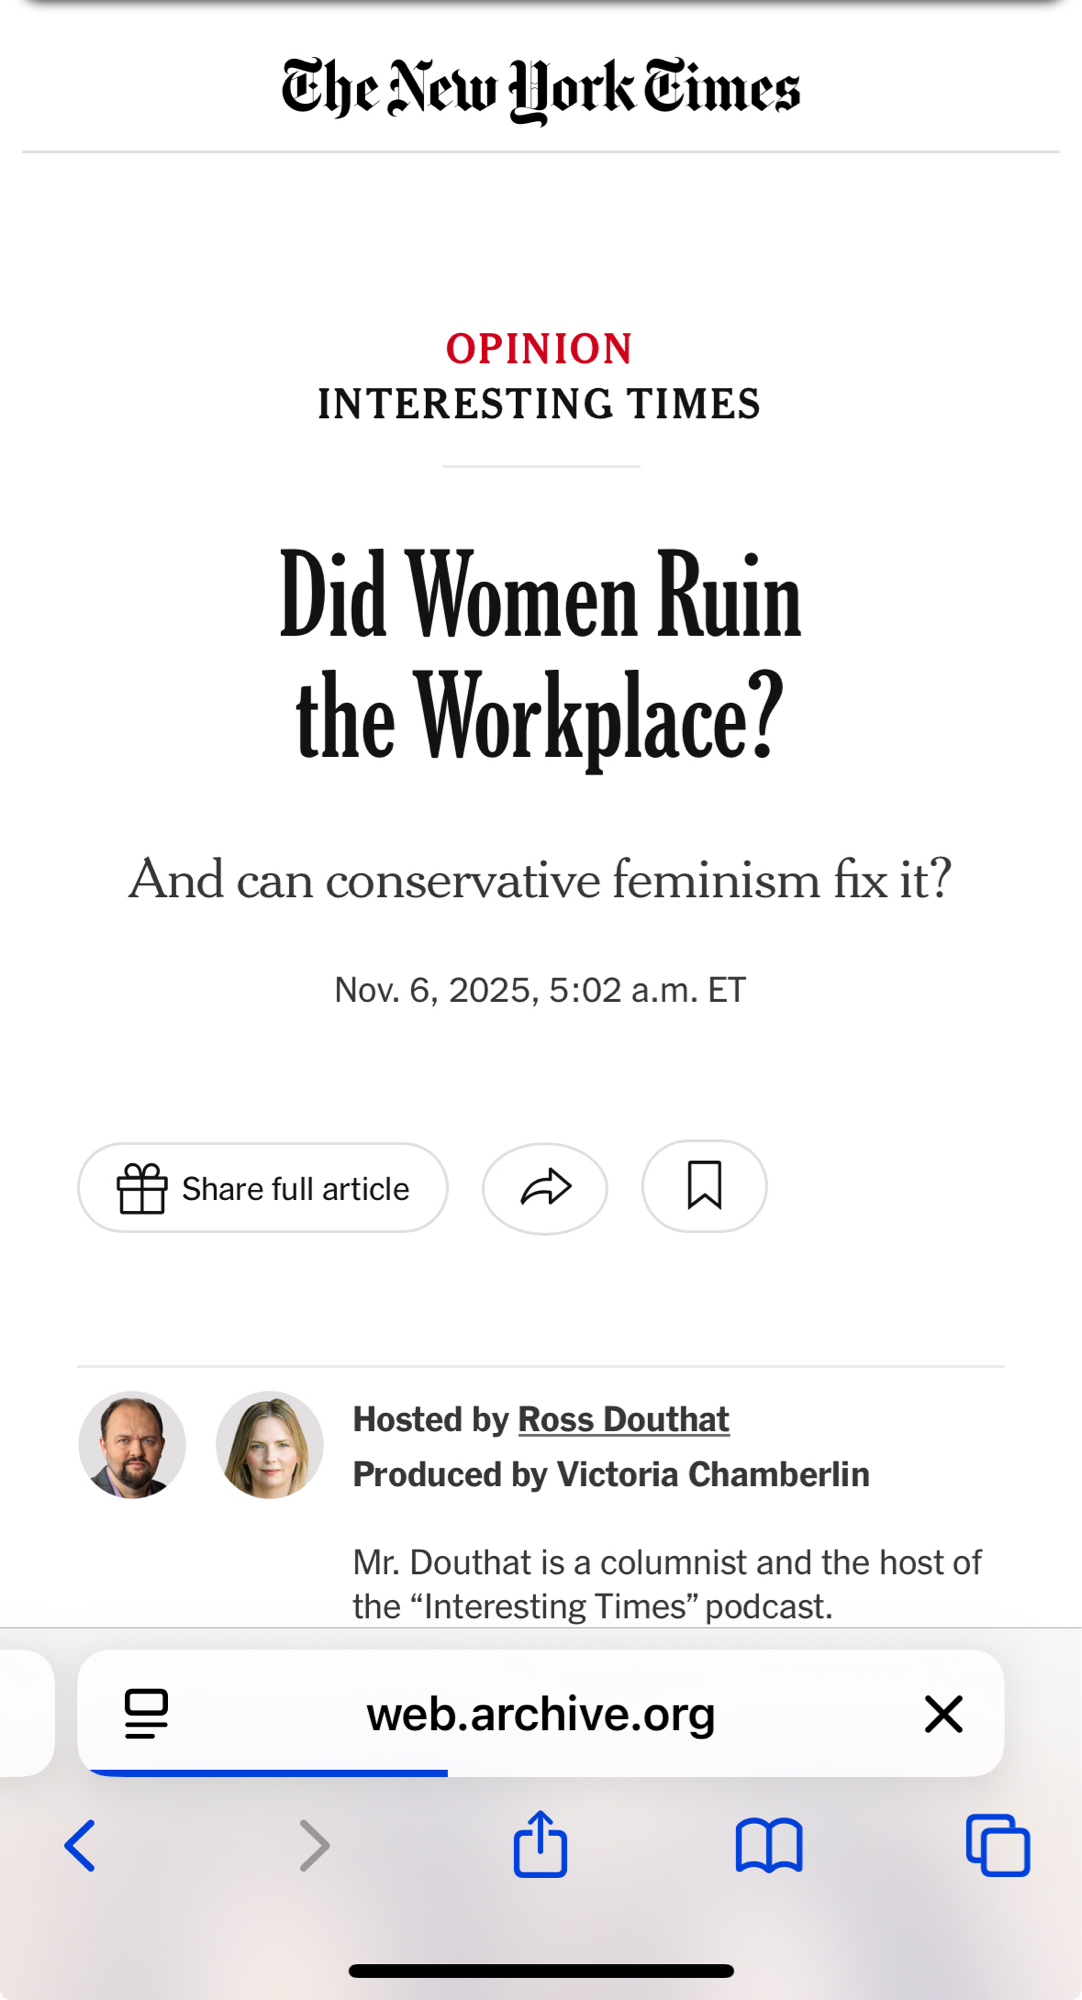Stop loading with the X icon

(x=943, y=1713)
